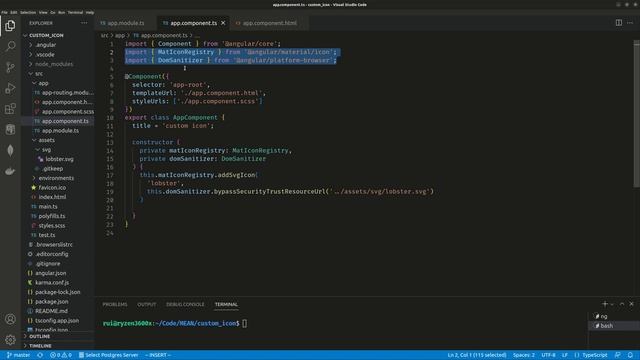The height and width of the screenshot is (360, 640).
Task: Open the MongoDB leaf icon view
Action: pos(10,150)
